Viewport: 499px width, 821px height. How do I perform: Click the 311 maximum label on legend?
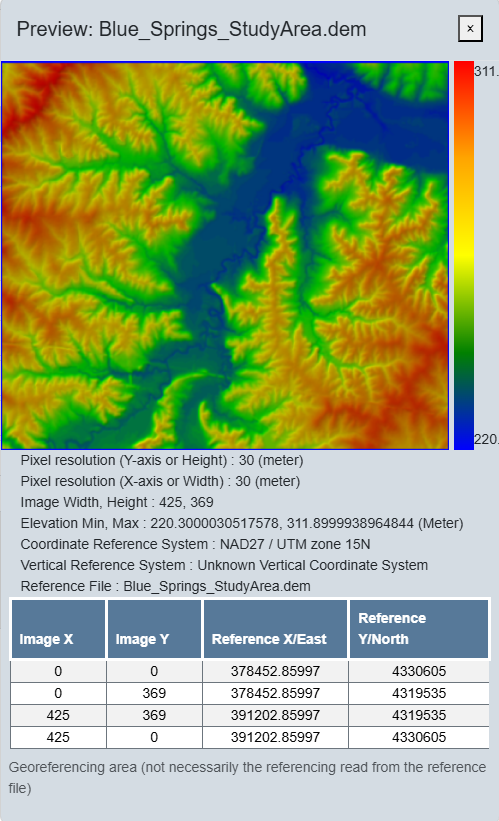point(486,71)
